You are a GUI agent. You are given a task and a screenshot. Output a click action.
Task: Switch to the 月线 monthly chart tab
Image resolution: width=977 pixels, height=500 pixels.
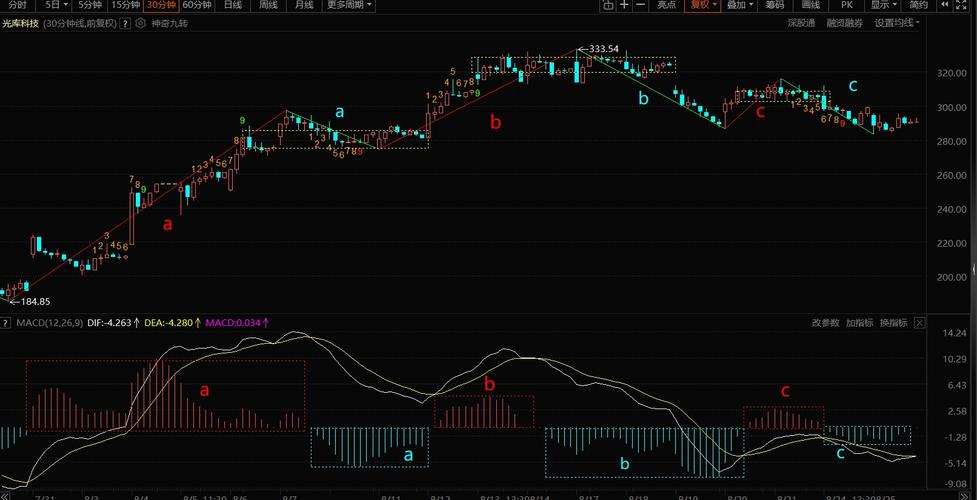tap(303, 5)
